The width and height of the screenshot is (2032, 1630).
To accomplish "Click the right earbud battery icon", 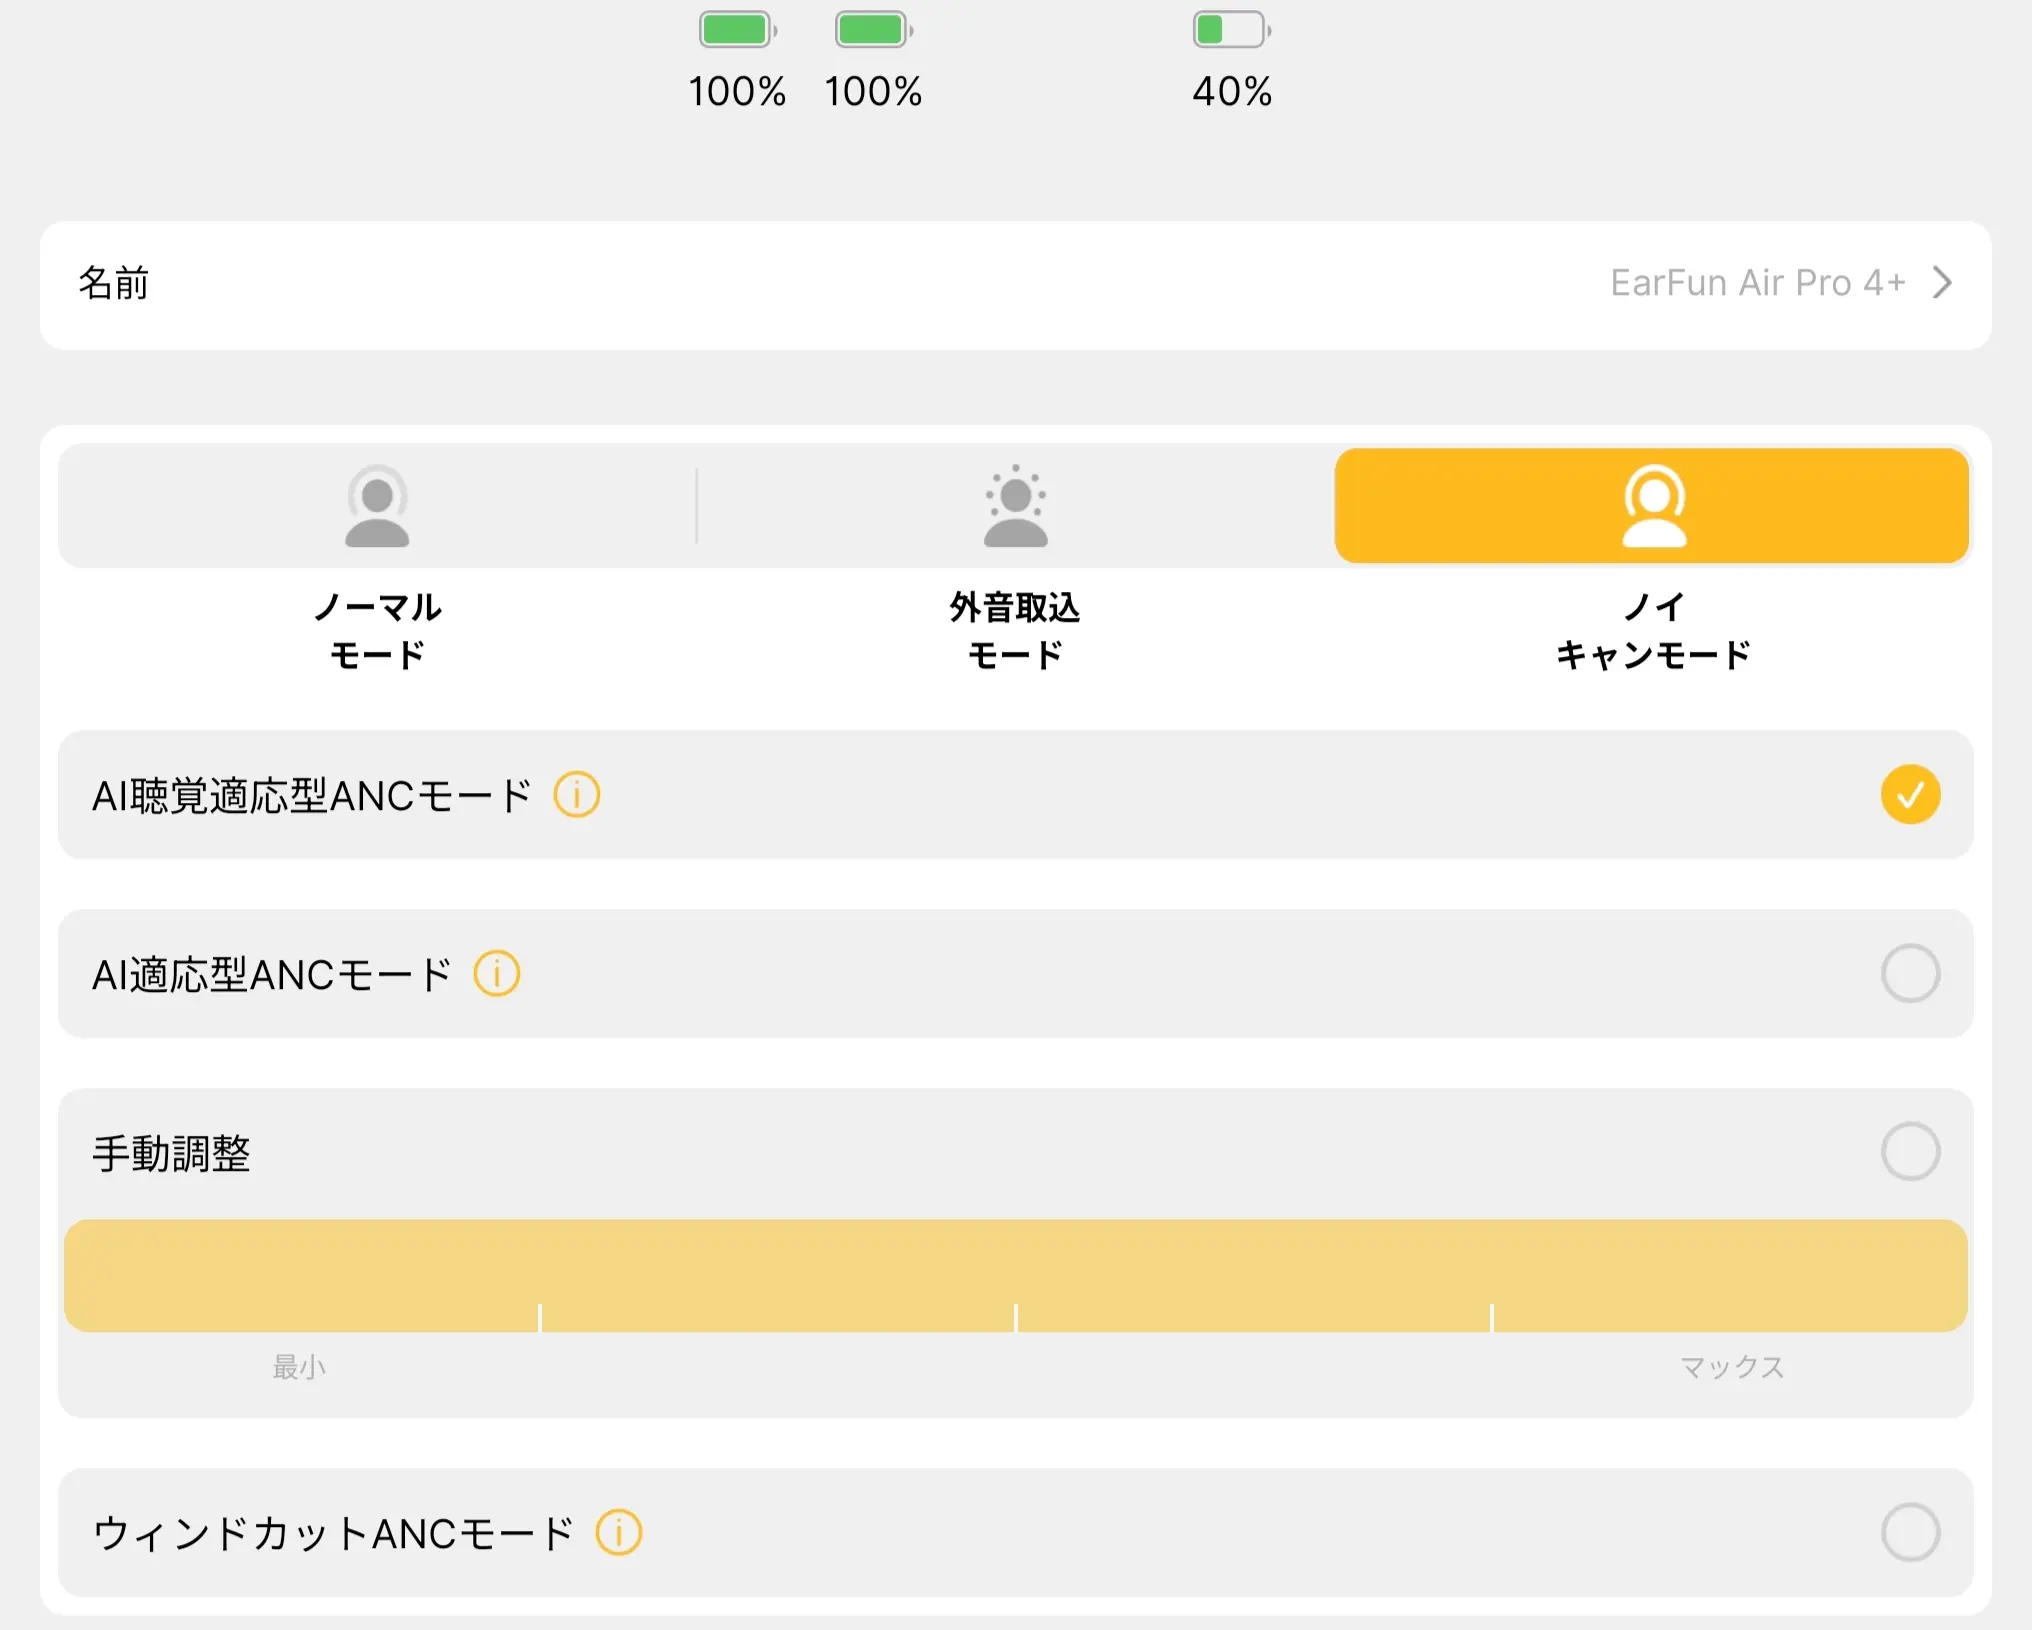I will click(873, 30).
